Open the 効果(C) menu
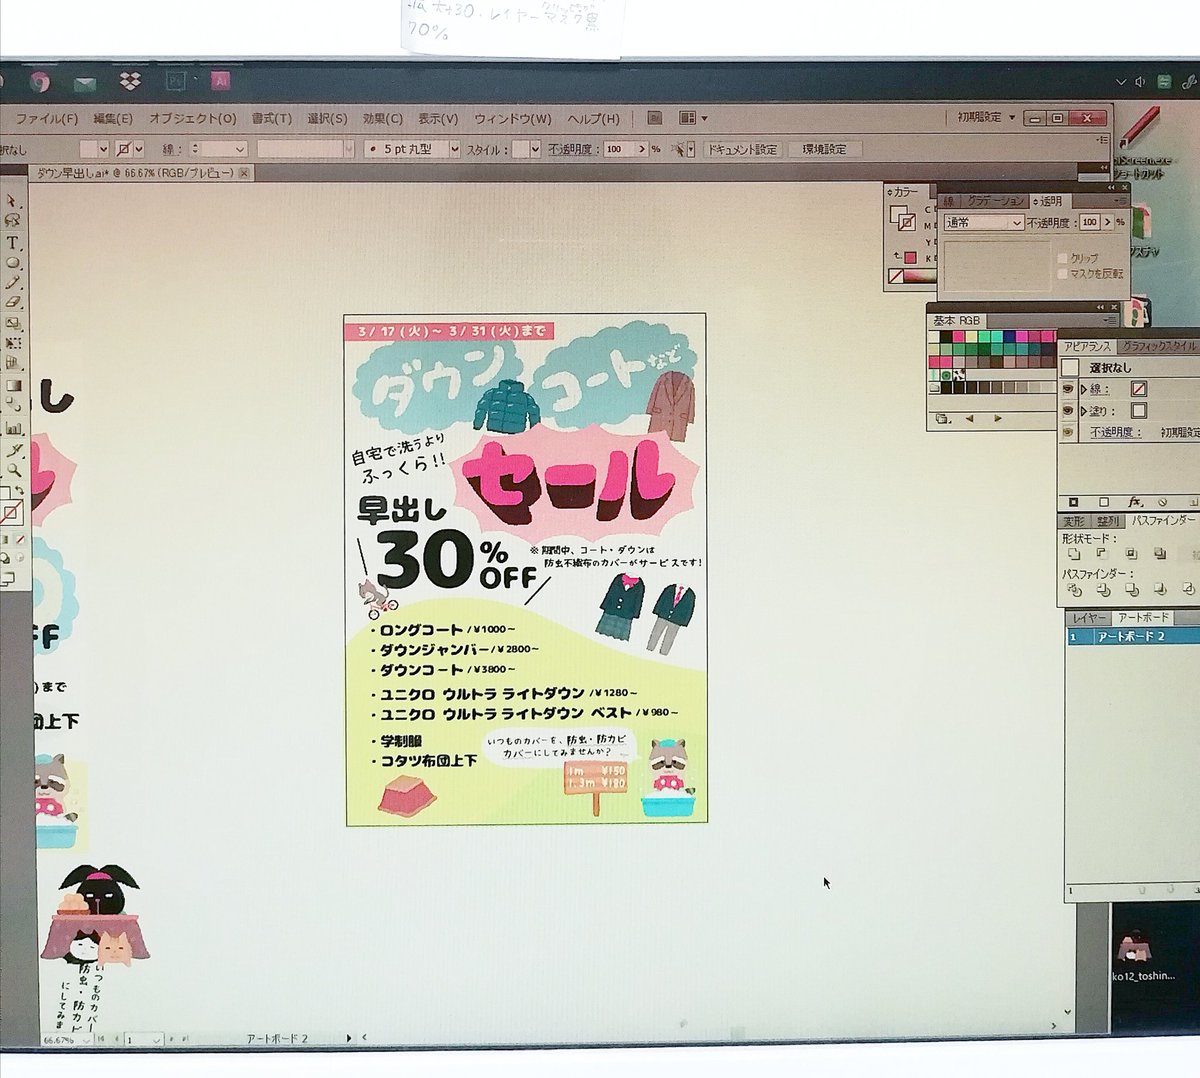Screen dimensions: 1200x1078 pos(382,118)
